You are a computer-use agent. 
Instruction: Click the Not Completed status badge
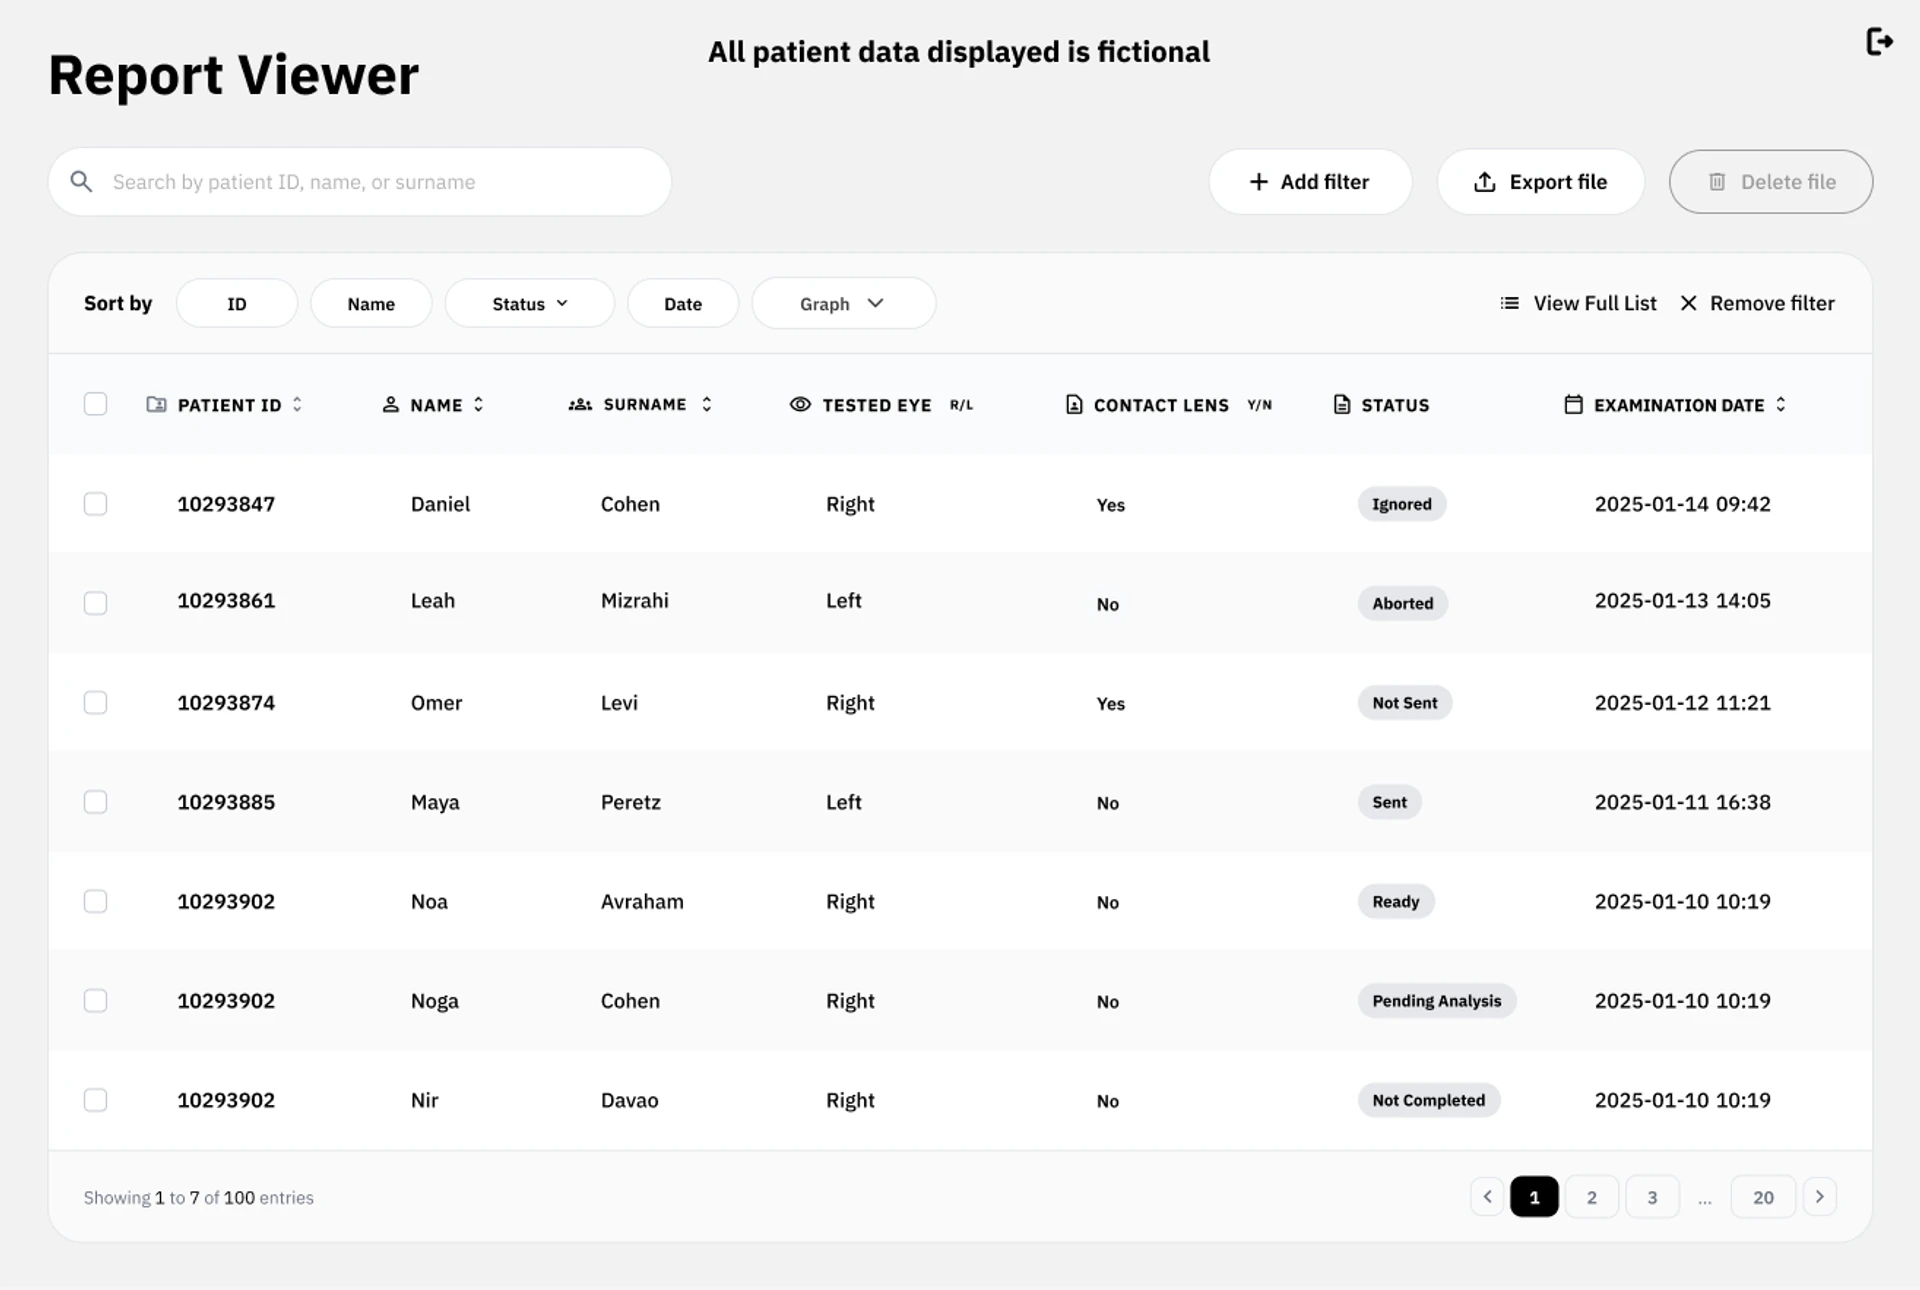(1429, 1100)
